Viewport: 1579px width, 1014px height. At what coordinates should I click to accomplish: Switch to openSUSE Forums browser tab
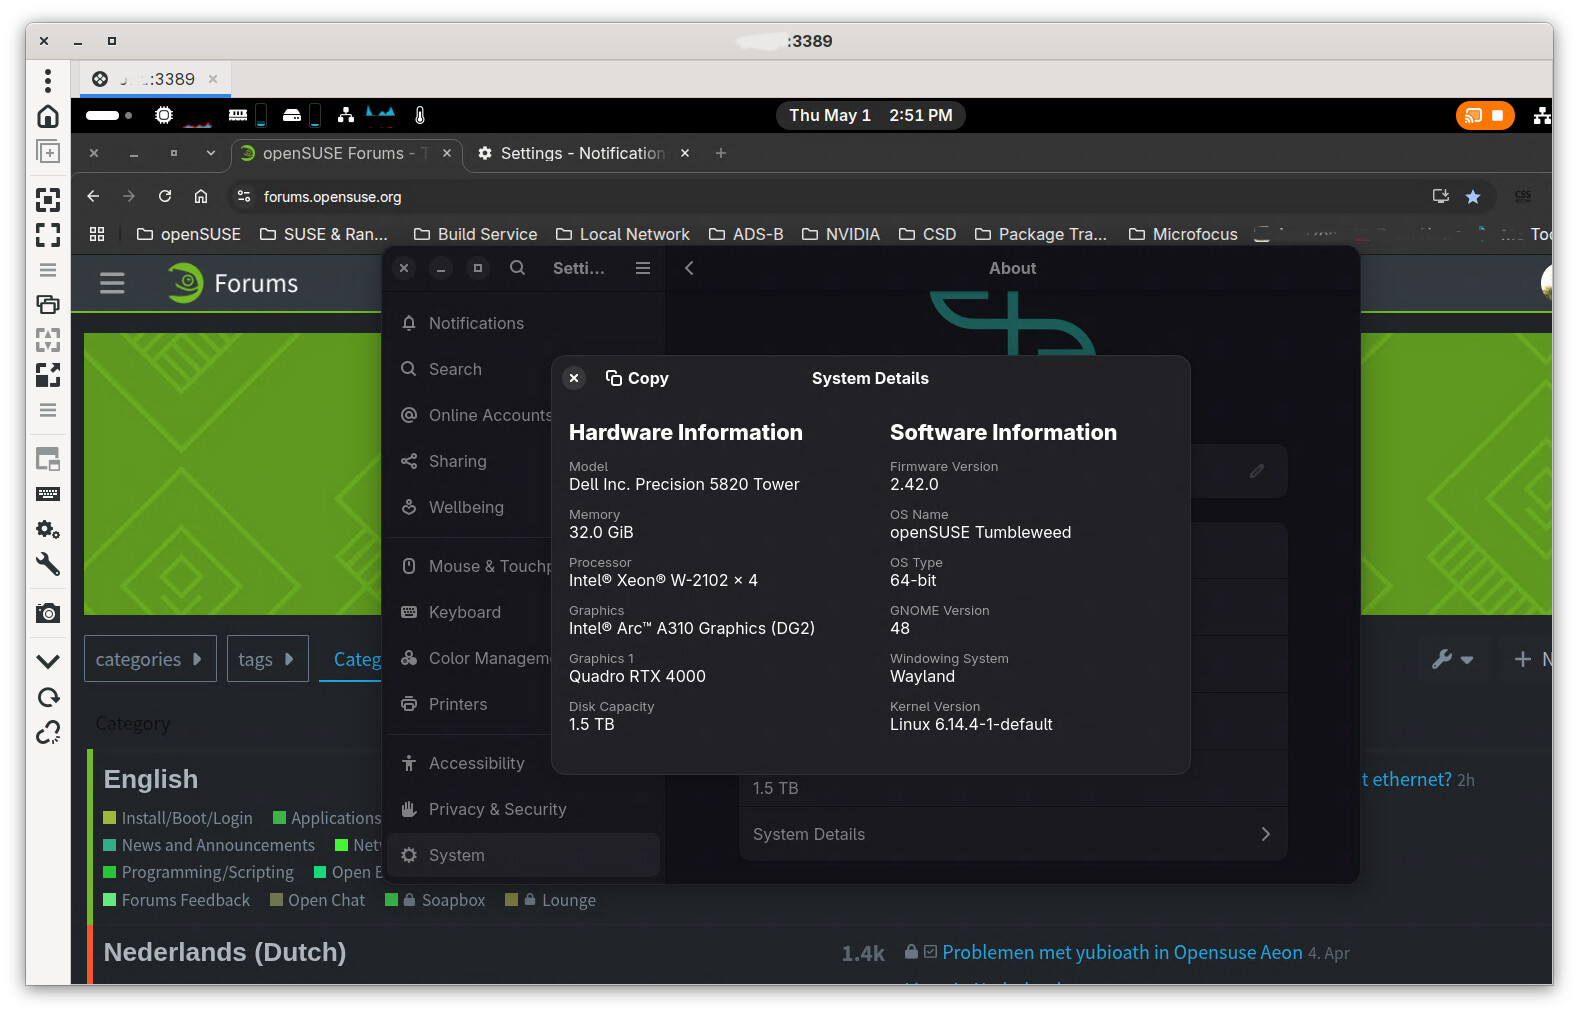pyautogui.click(x=345, y=153)
